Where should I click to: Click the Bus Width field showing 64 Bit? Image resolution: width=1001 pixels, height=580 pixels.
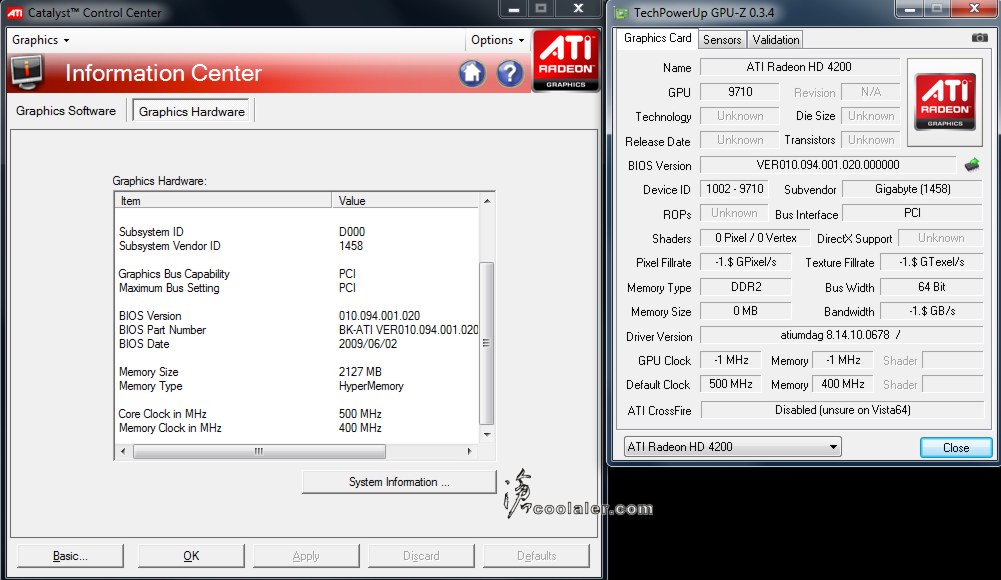pyautogui.click(x=931, y=287)
